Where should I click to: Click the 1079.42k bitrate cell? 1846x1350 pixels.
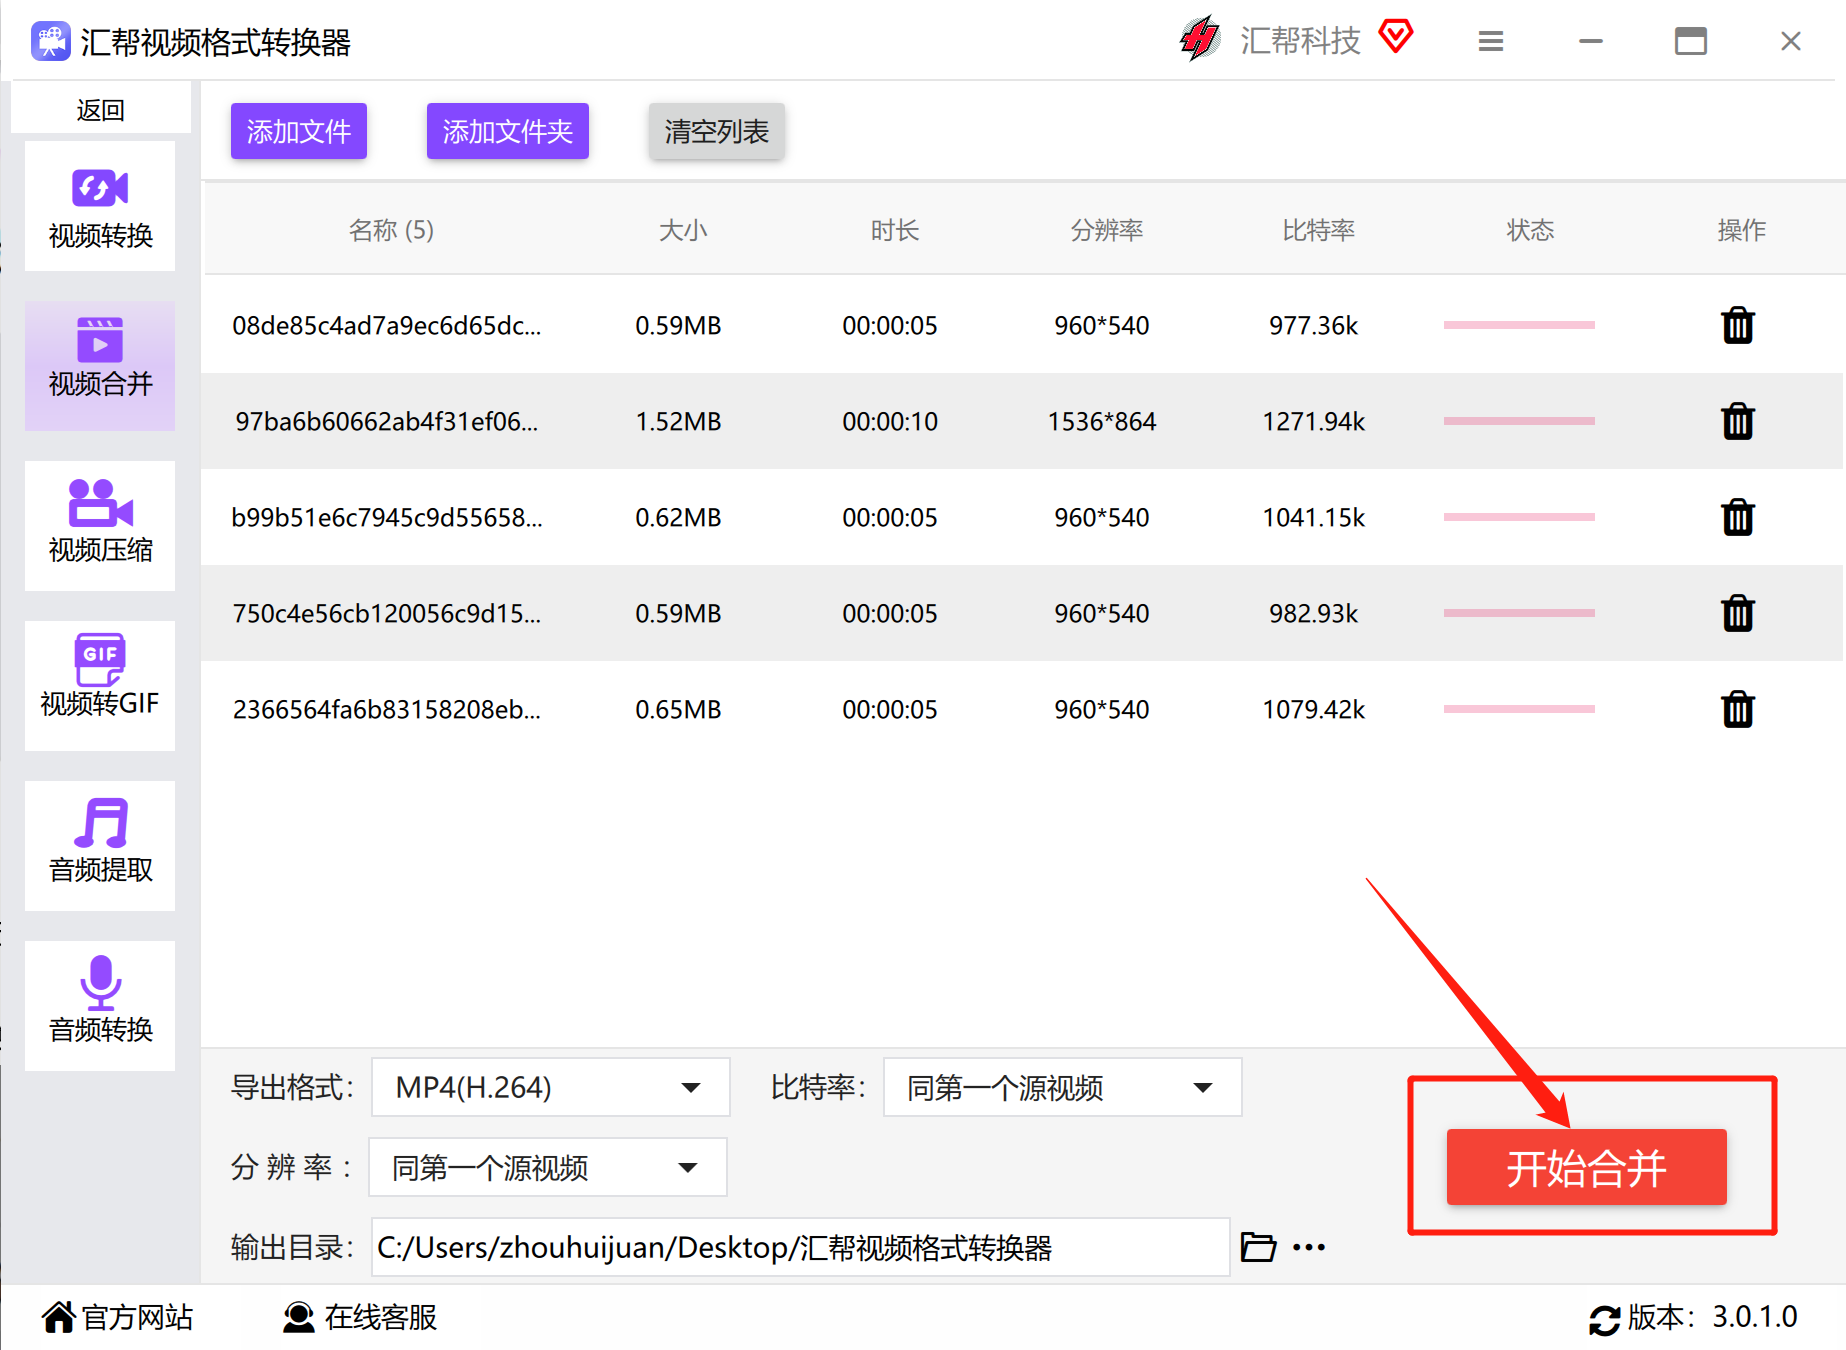point(1314,709)
